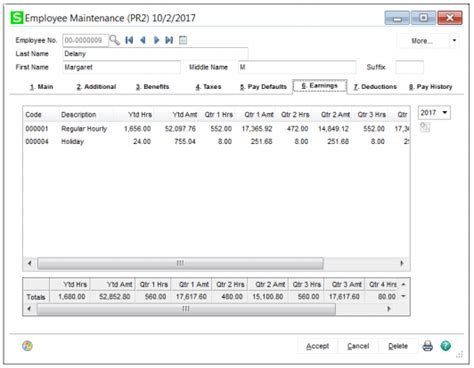Click the Sage logo icon in title bar
The height and width of the screenshot is (368, 474).
17,18
